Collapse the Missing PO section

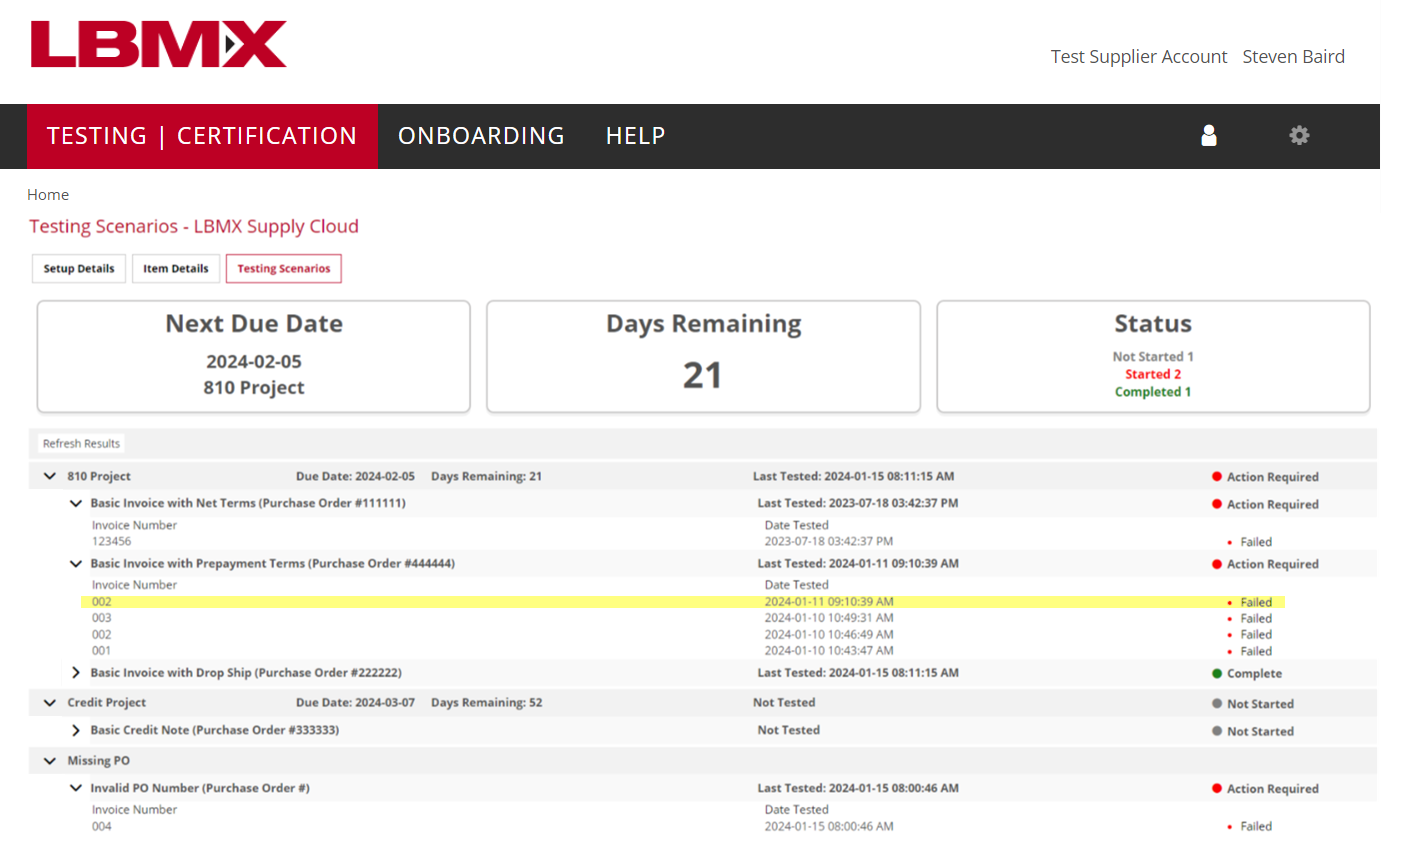click(50, 760)
